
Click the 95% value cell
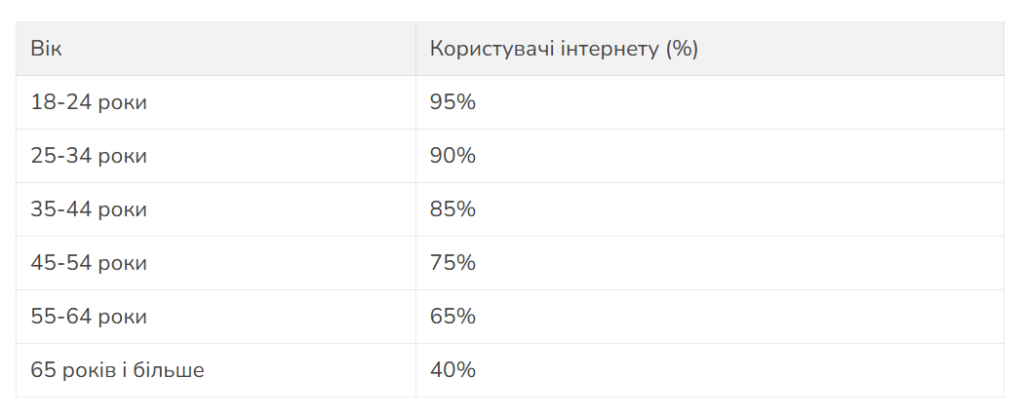710,103
